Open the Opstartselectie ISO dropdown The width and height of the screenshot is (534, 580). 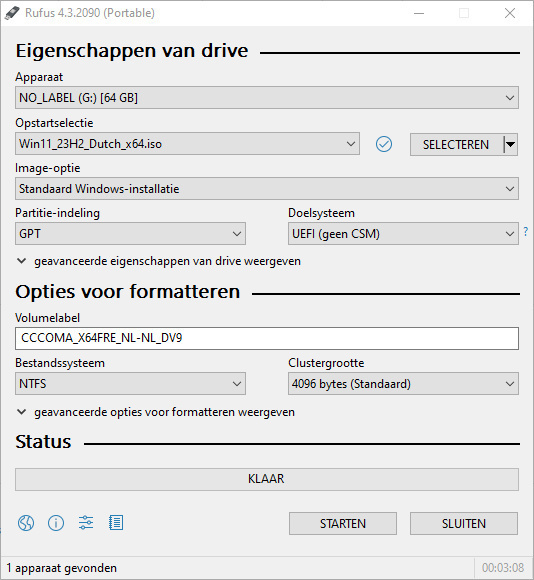tap(187, 144)
